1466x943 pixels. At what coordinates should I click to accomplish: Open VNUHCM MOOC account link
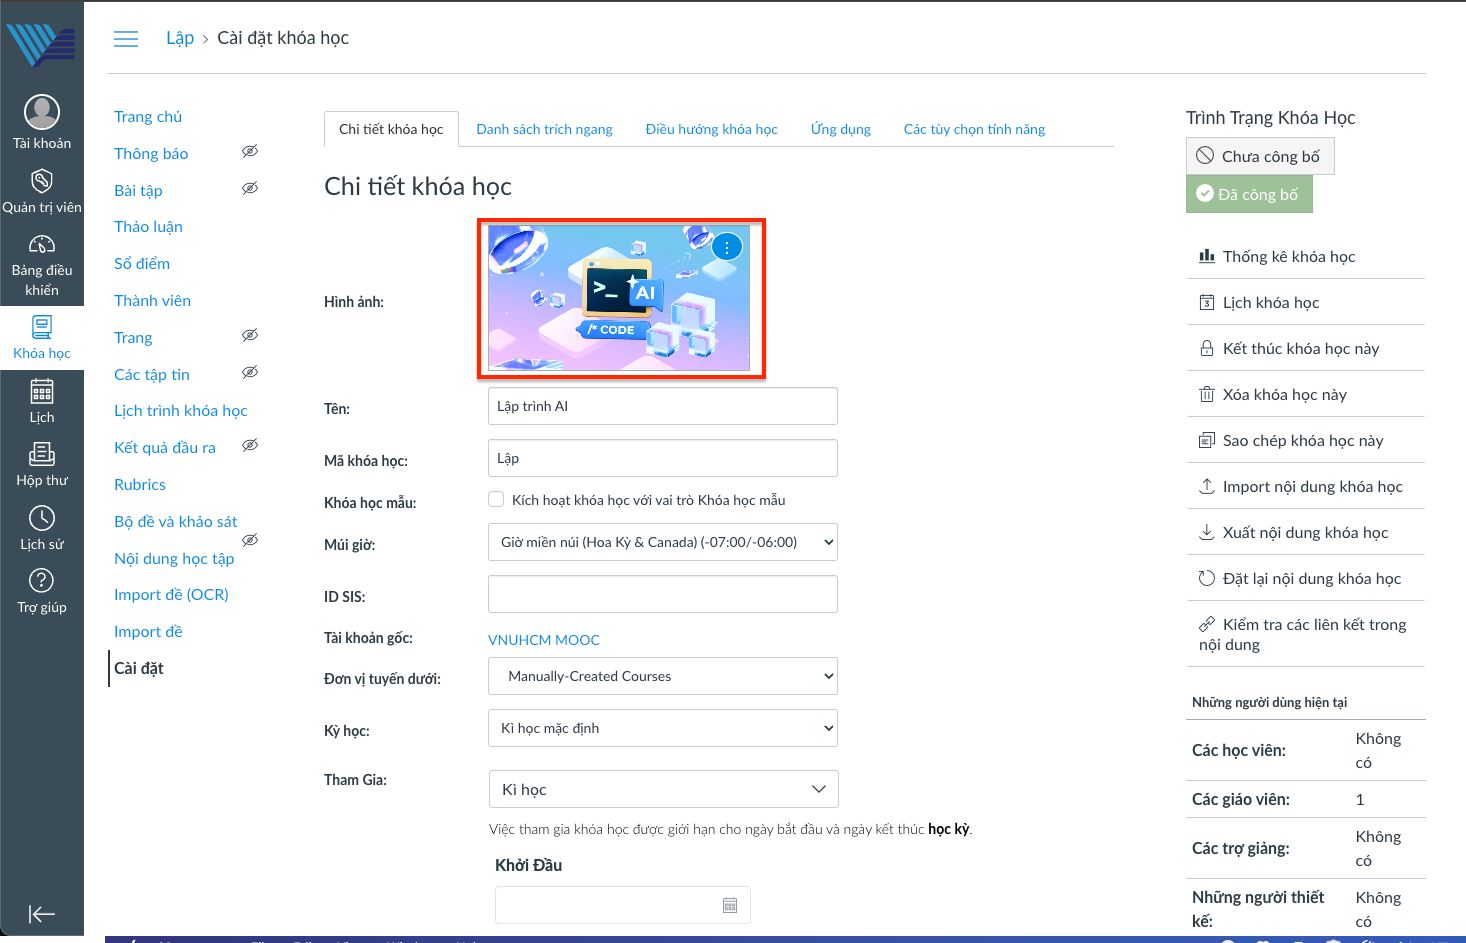(x=544, y=640)
